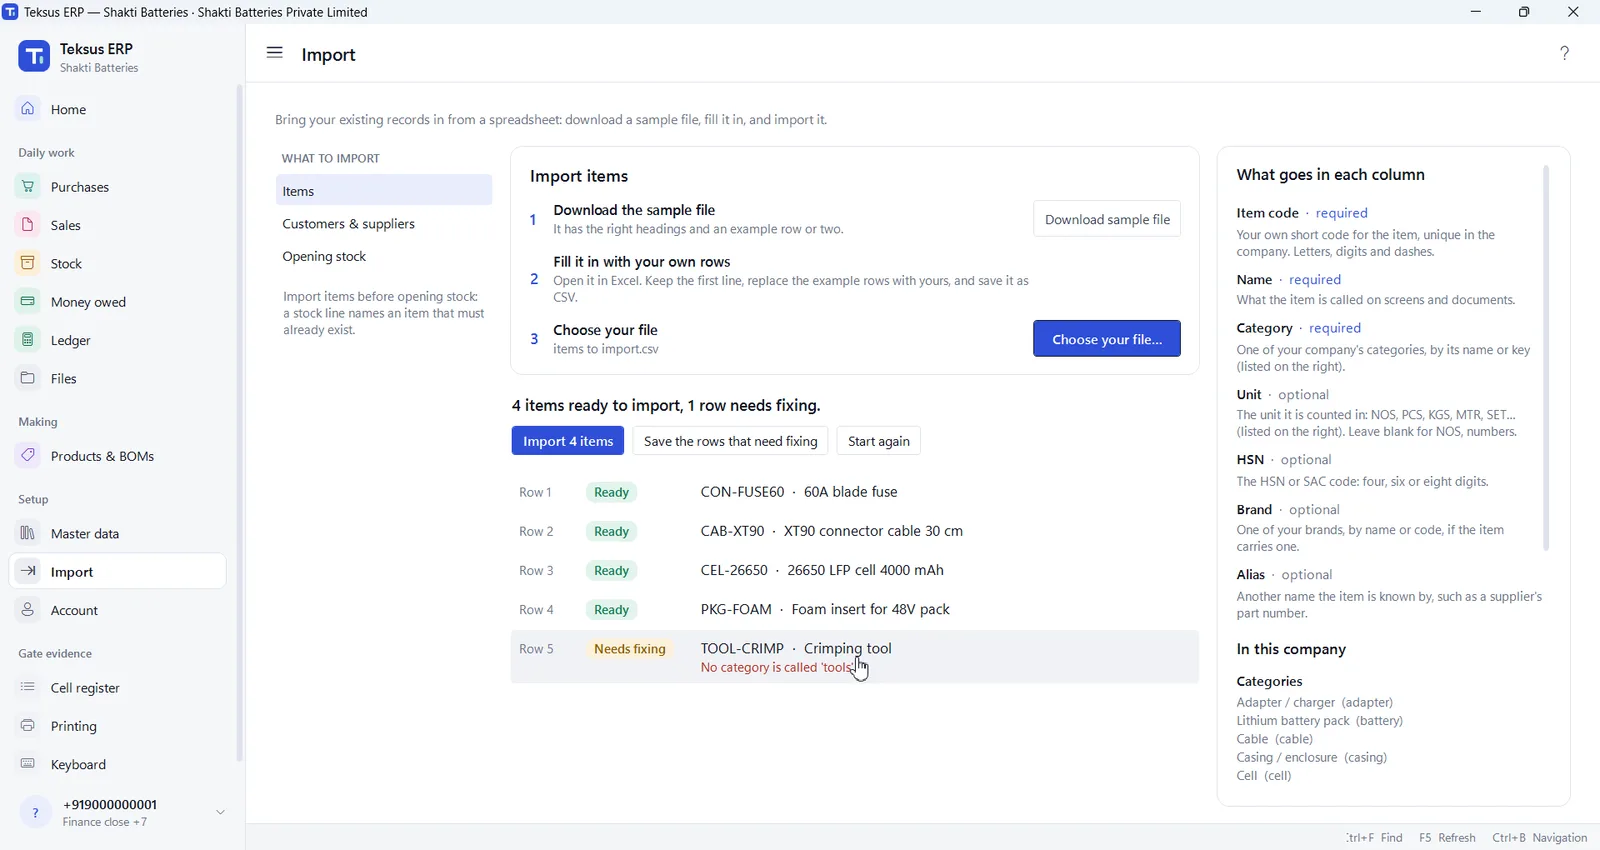This screenshot has height=850, width=1600.
Task: Click the Purchases cart icon
Action: pos(28,187)
